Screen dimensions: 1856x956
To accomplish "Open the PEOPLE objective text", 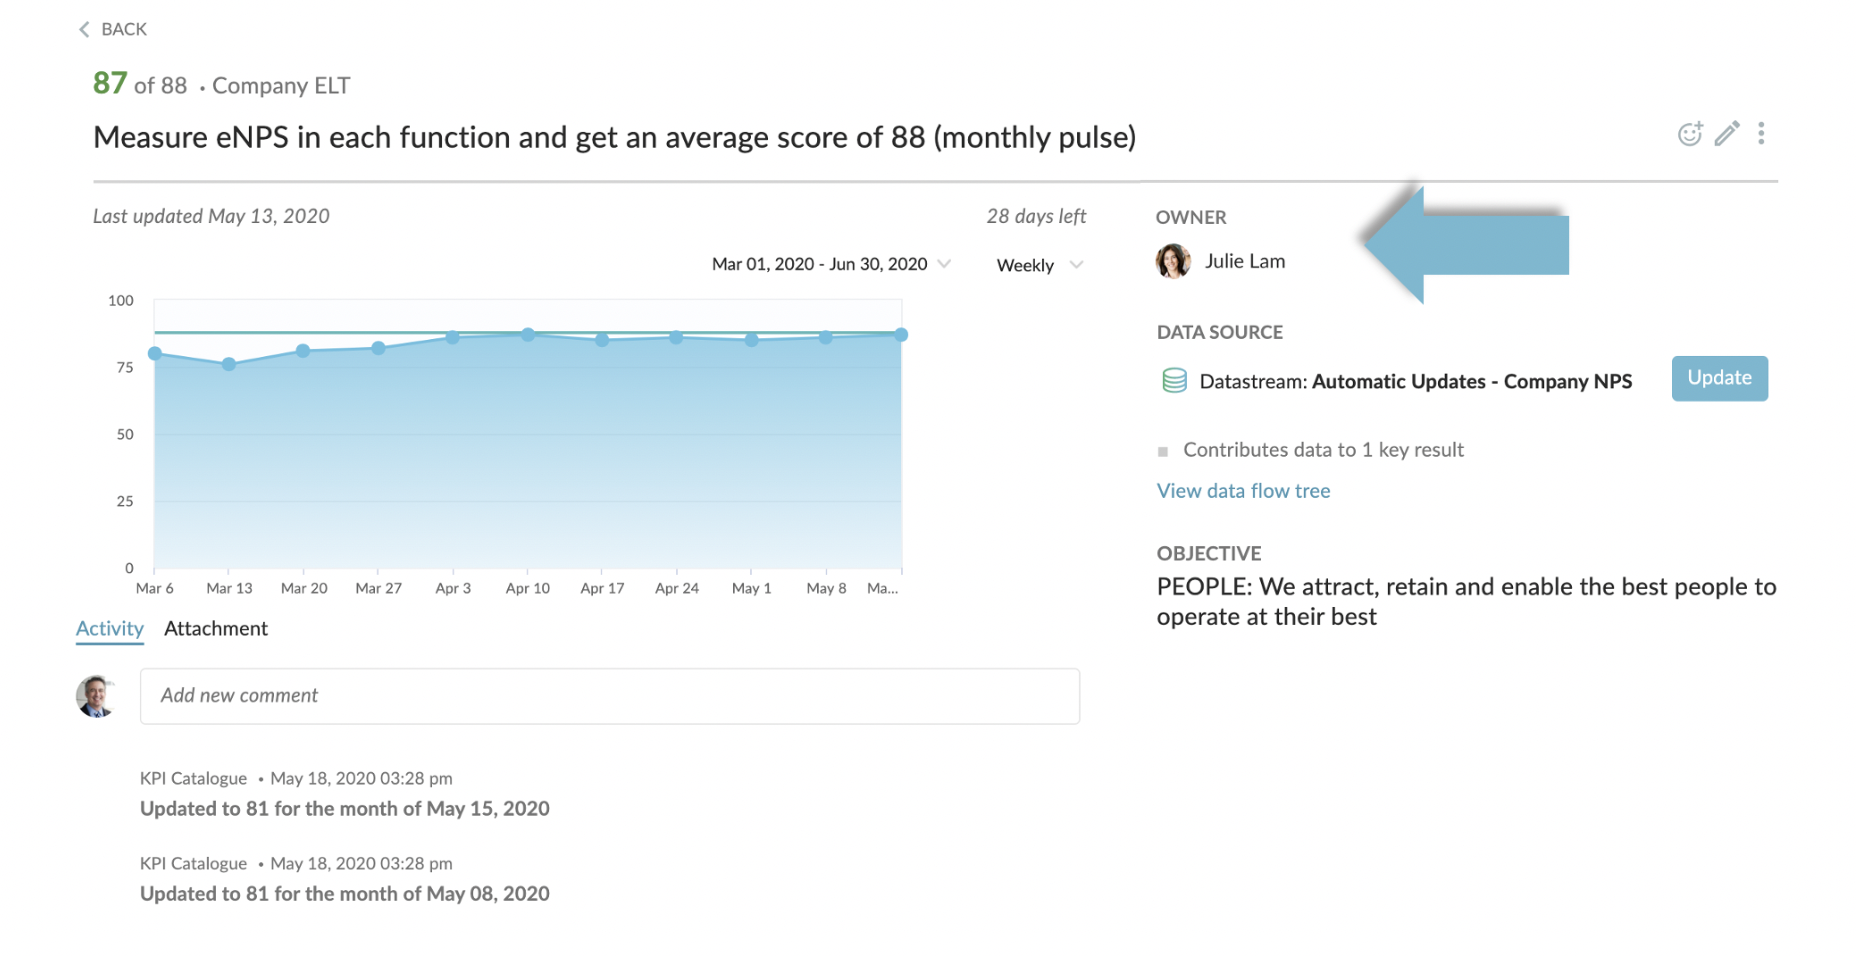I will (1466, 602).
